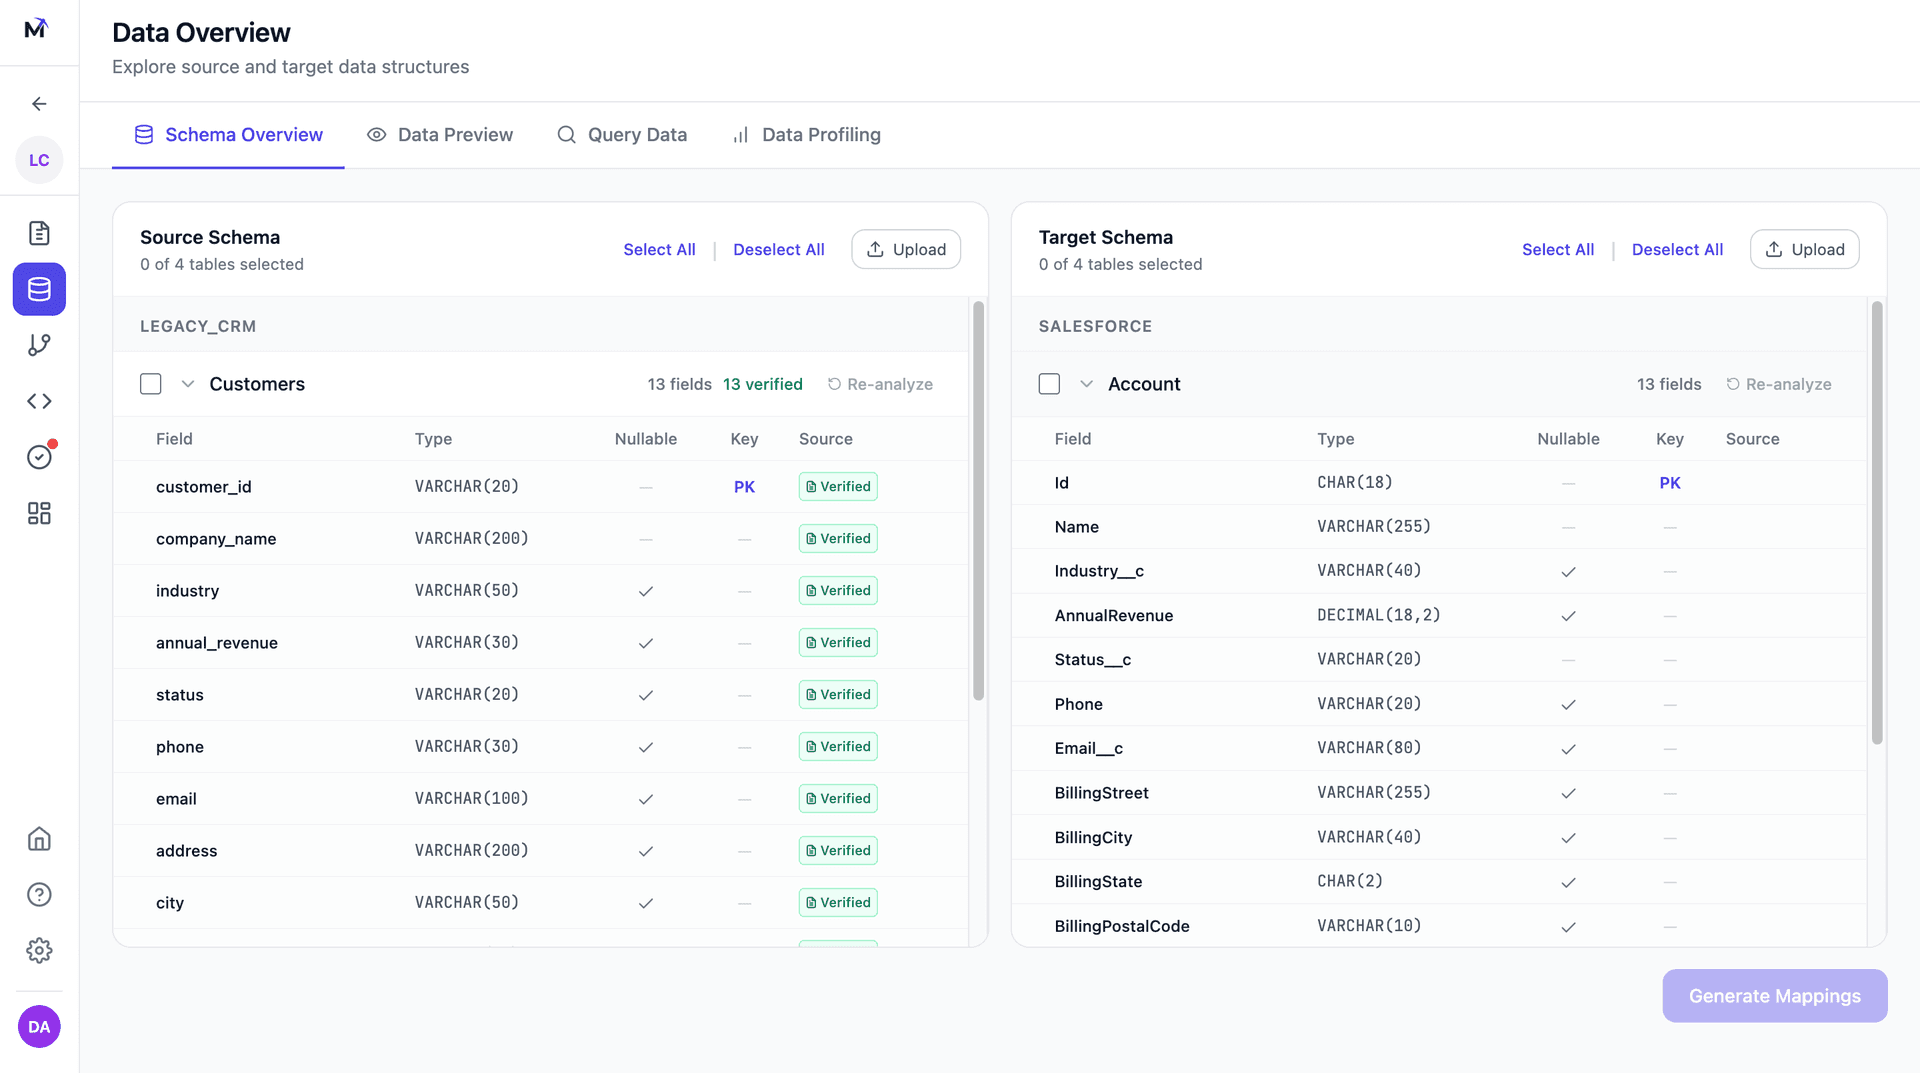Click the Source Schema vertical scrollbar
The width and height of the screenshot is (1920, 1073).
click(978, 500)
